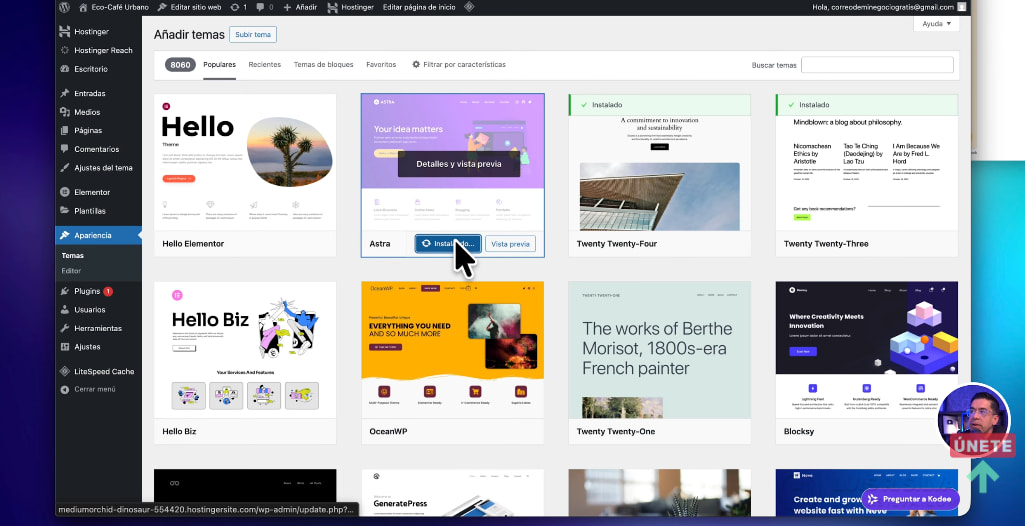
Task: Click the Hello Biz theme name
Action: [x=179, y=431]
